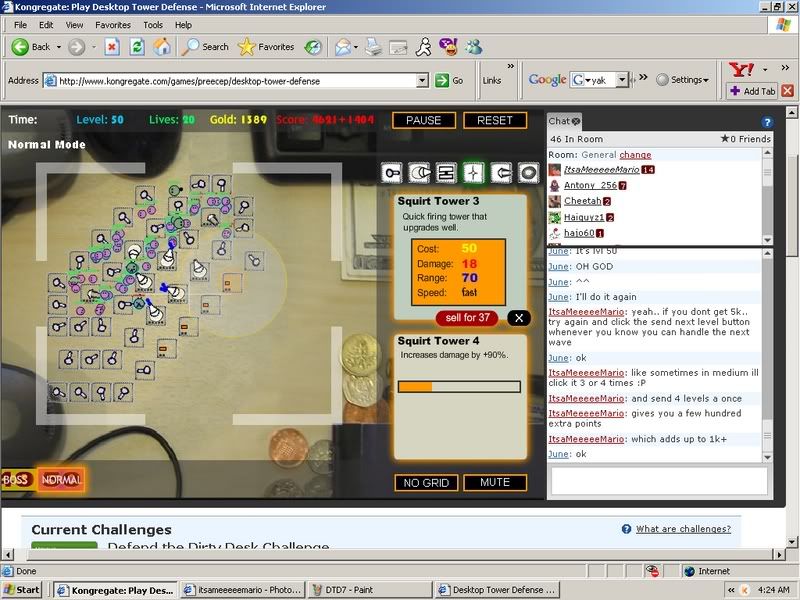Click the 'change' room link
800x600 pixels.
click(x=634, y=155)
